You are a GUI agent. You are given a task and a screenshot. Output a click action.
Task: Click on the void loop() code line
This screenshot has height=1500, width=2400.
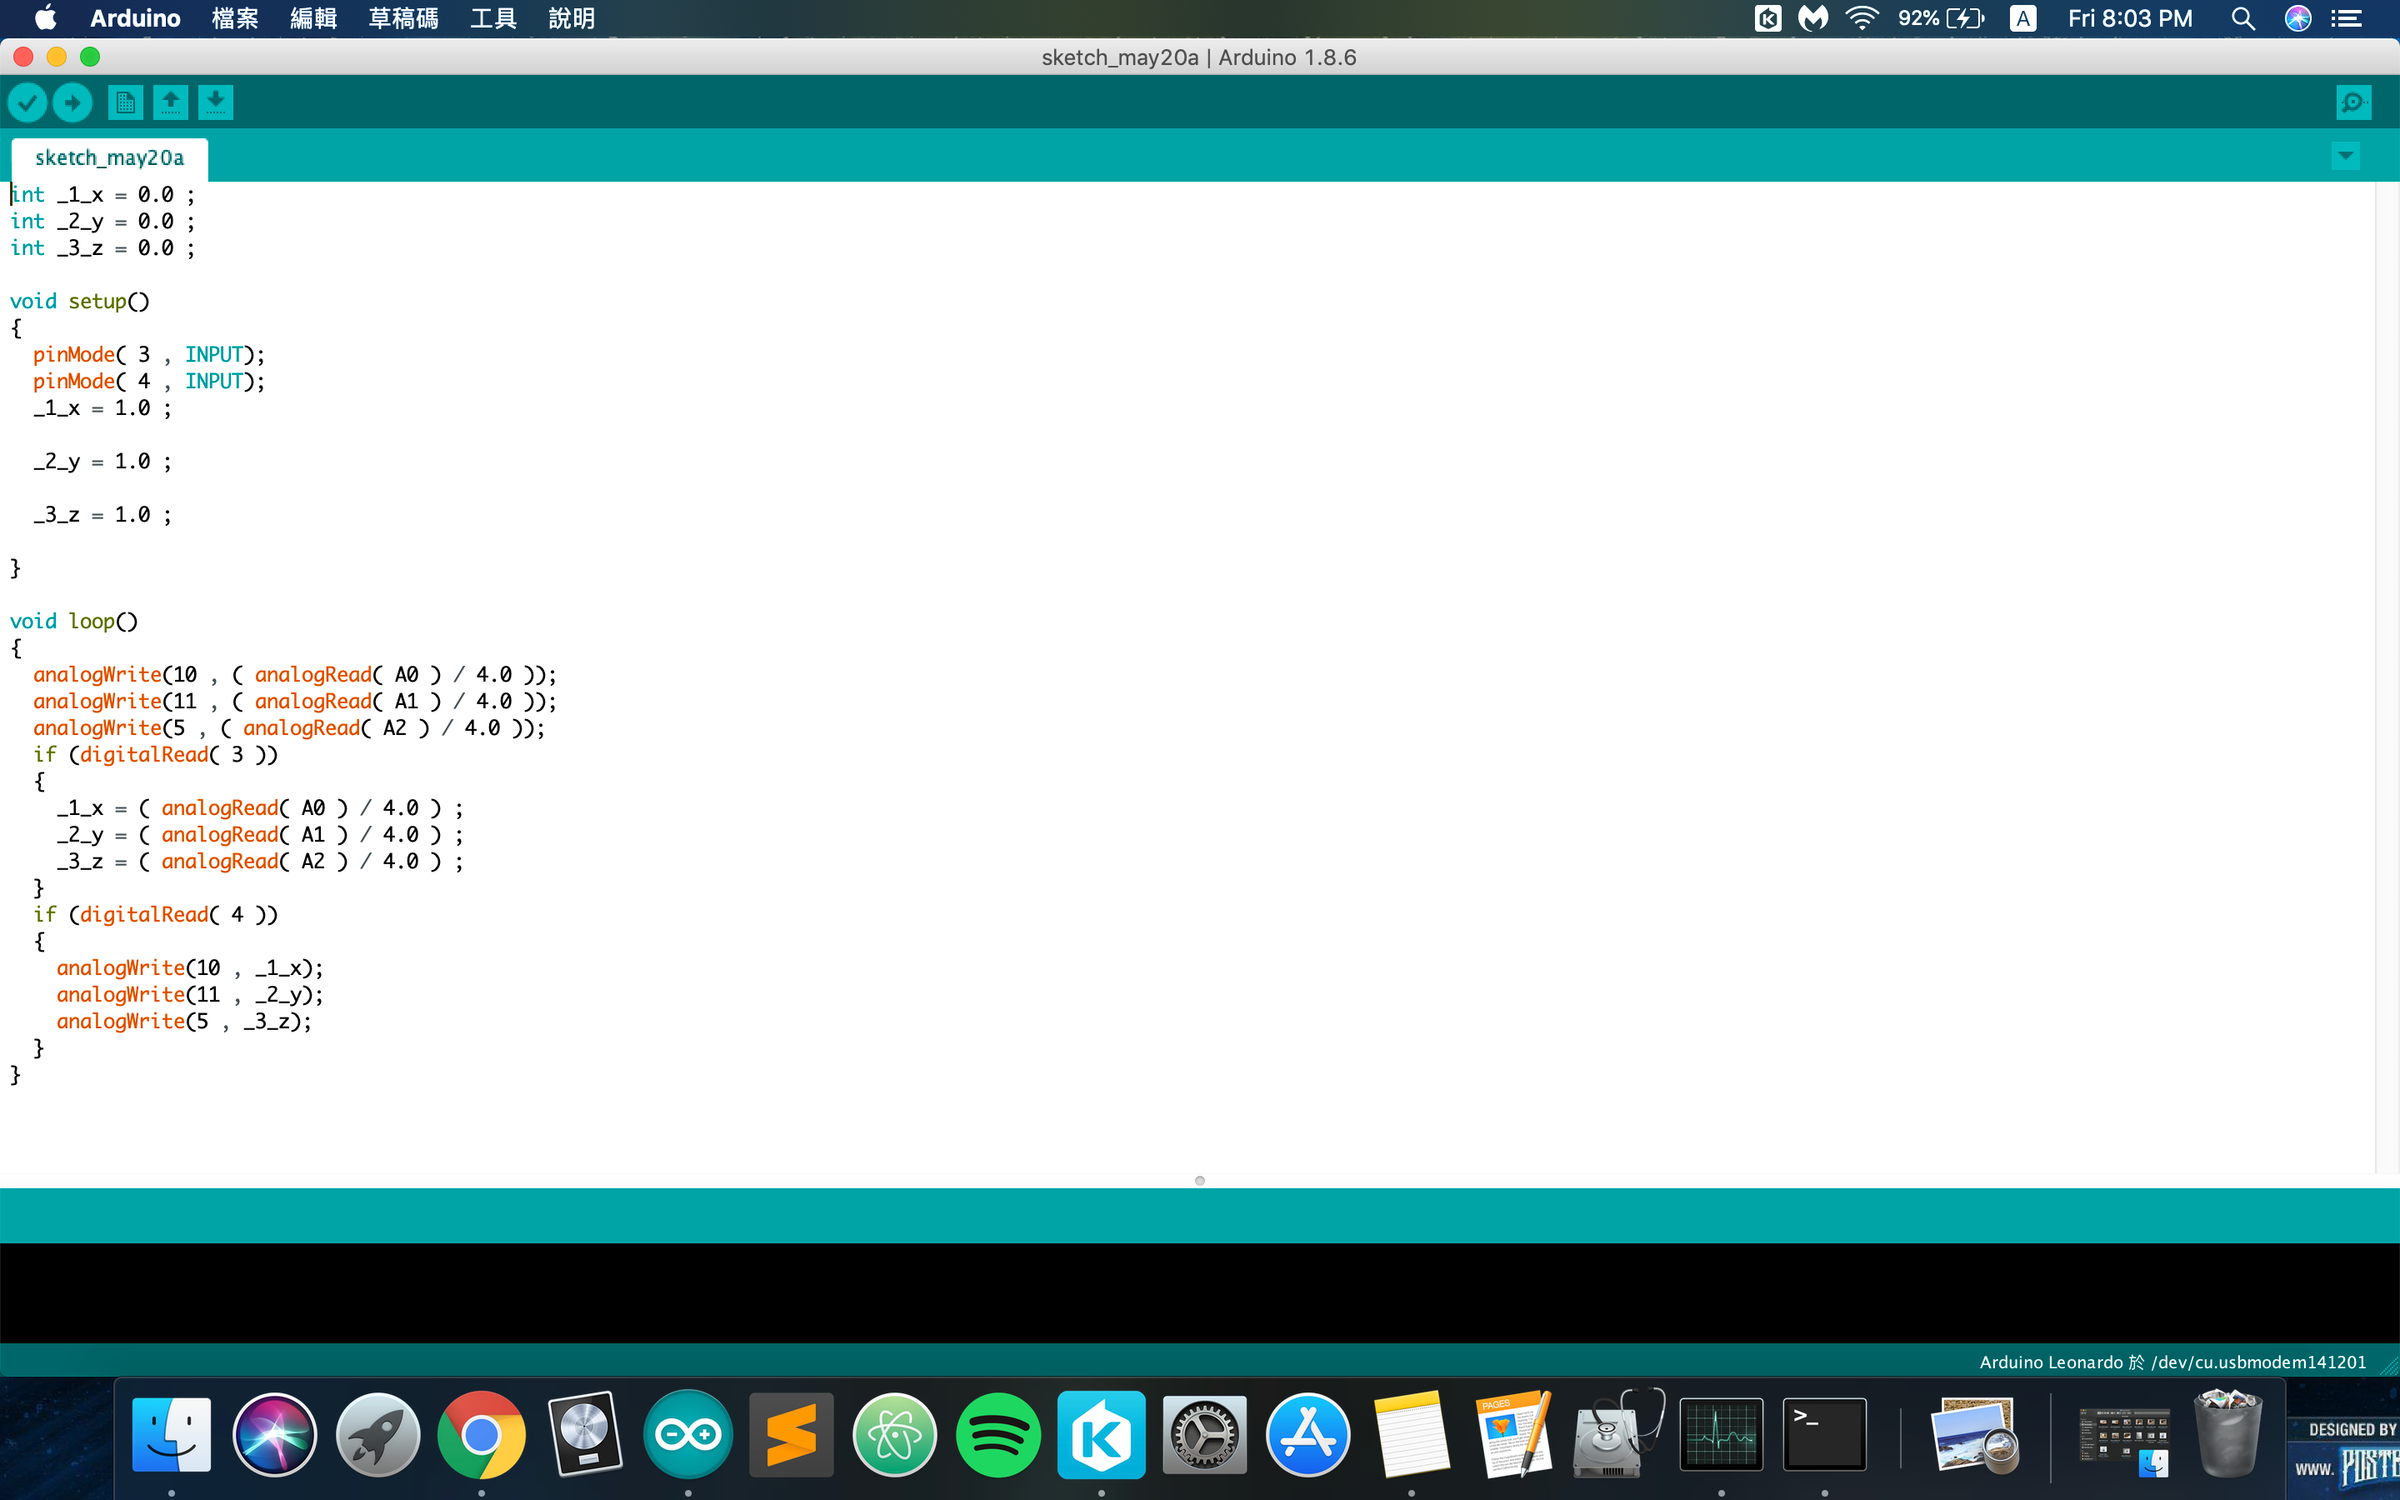click(74, 621)
